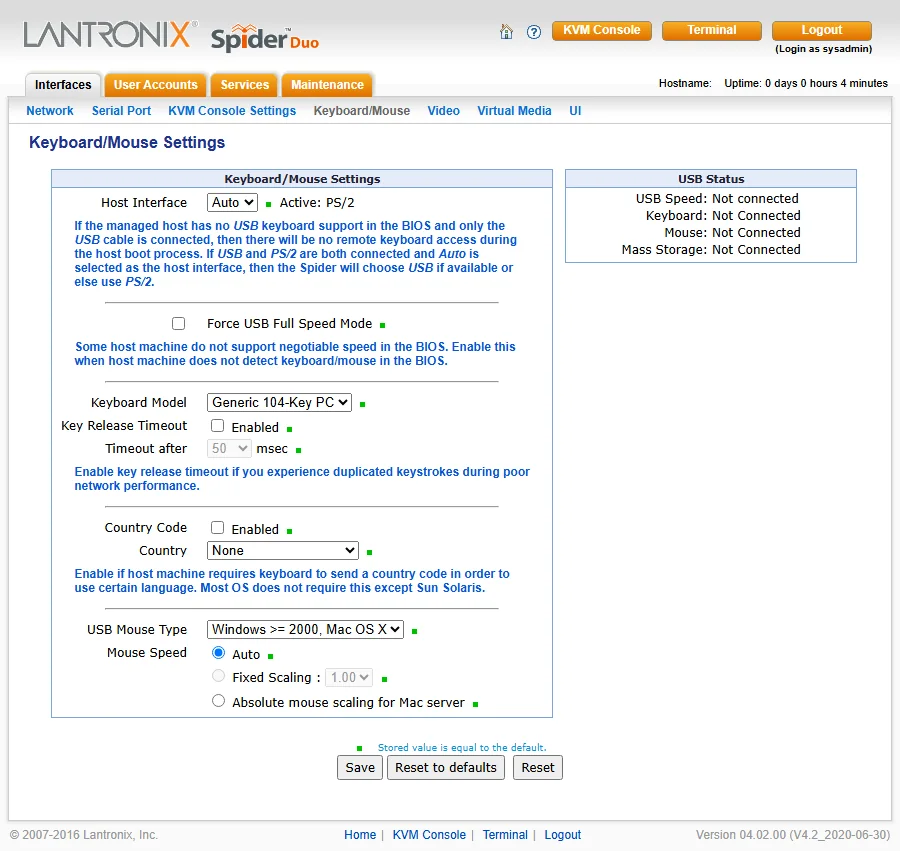Switch to the Services tab
Image resolution: width=900 pixels, height=851 pixels.
click(x=245, y=85)
